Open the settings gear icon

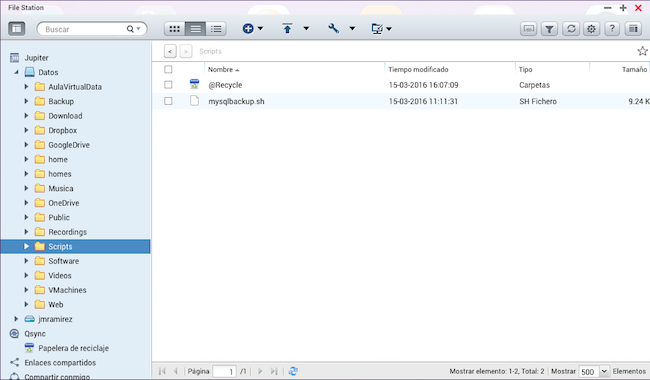point(592,29)
